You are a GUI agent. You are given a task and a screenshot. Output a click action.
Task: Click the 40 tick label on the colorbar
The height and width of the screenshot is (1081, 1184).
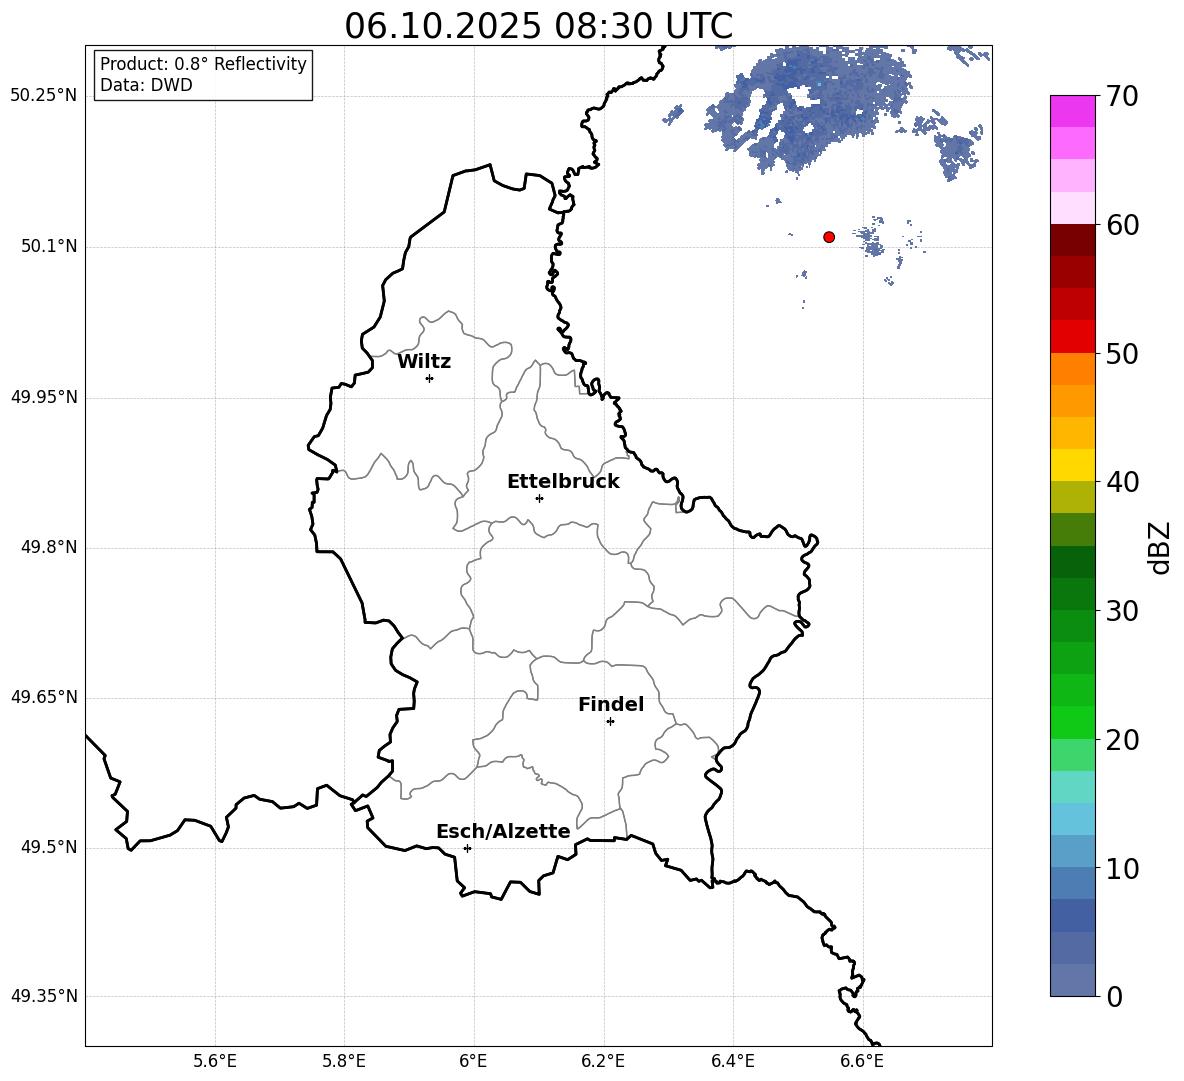(1122, 482)
